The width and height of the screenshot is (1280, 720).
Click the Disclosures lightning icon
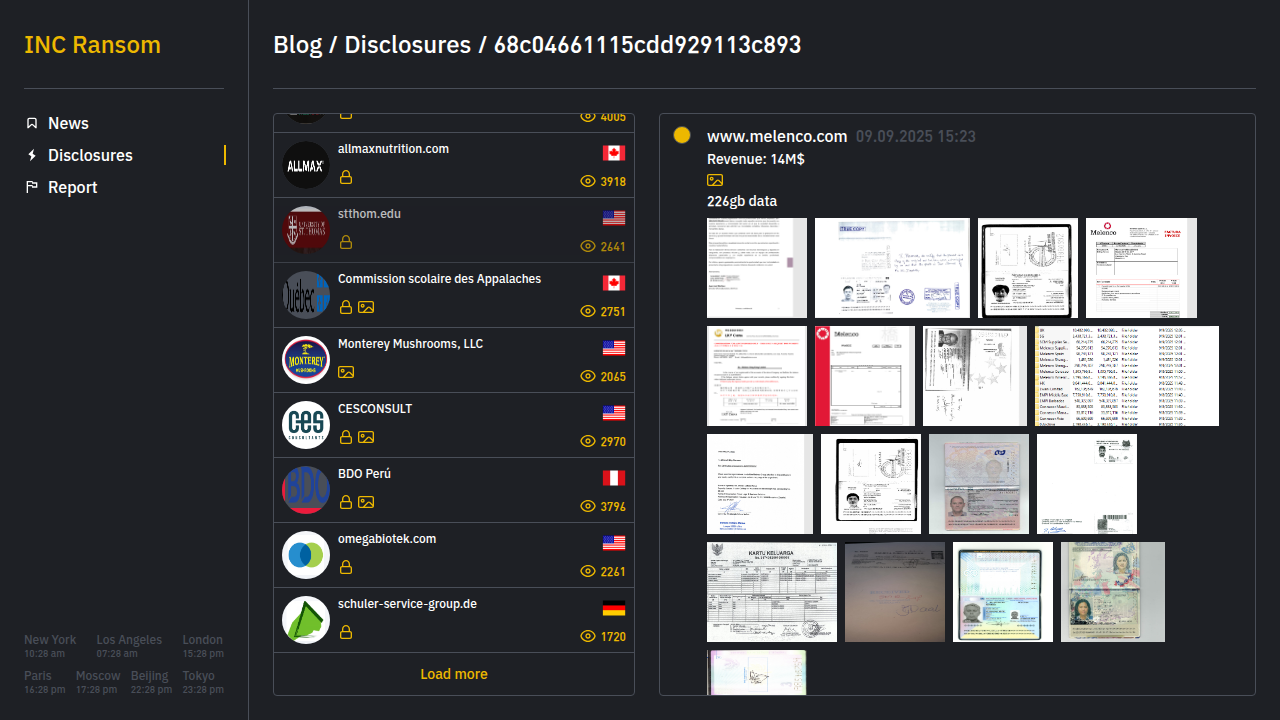pos(32,155)
